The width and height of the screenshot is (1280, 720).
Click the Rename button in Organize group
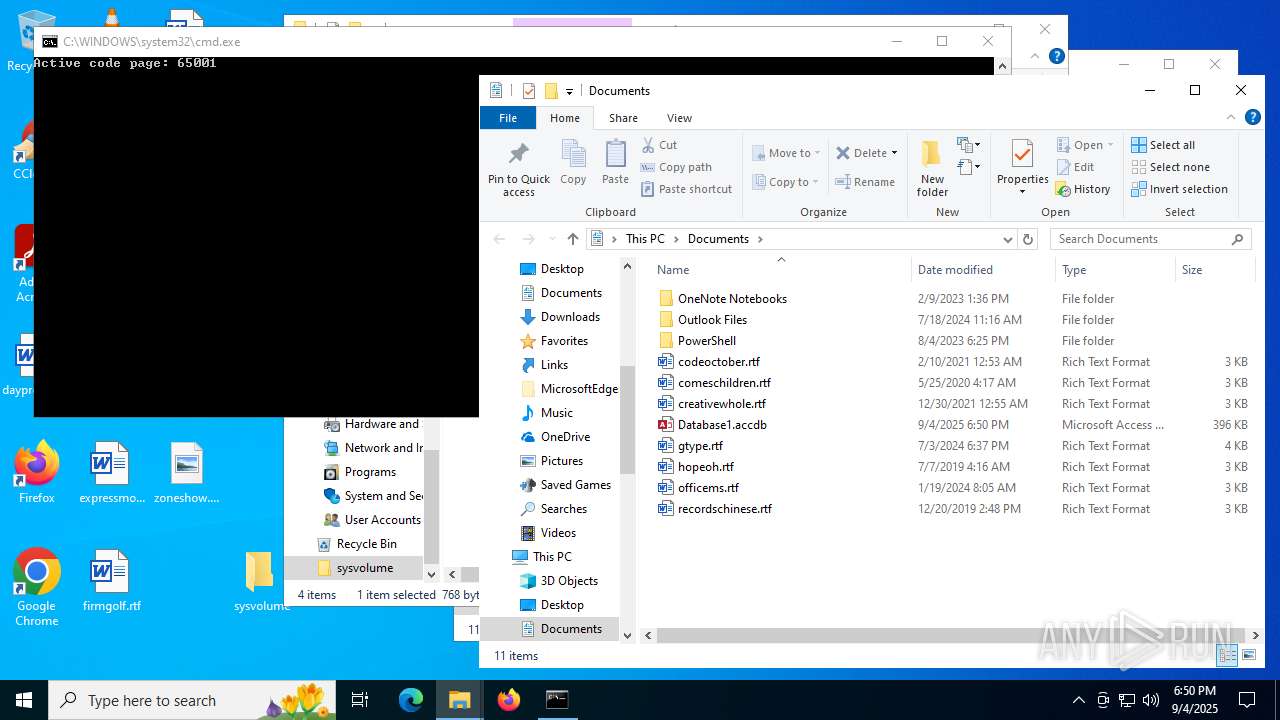(x=865, y=182)
